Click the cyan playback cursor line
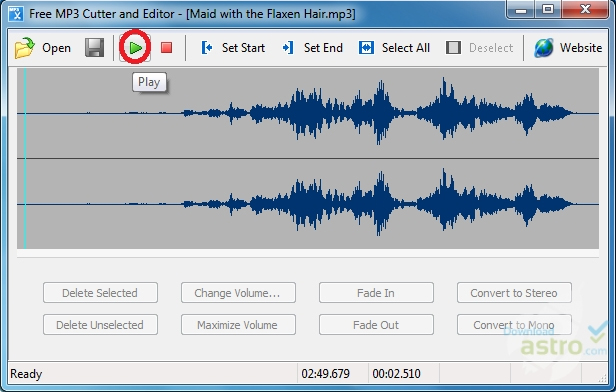This screenshot has height=392, width=616. click(x=25, y=158)
